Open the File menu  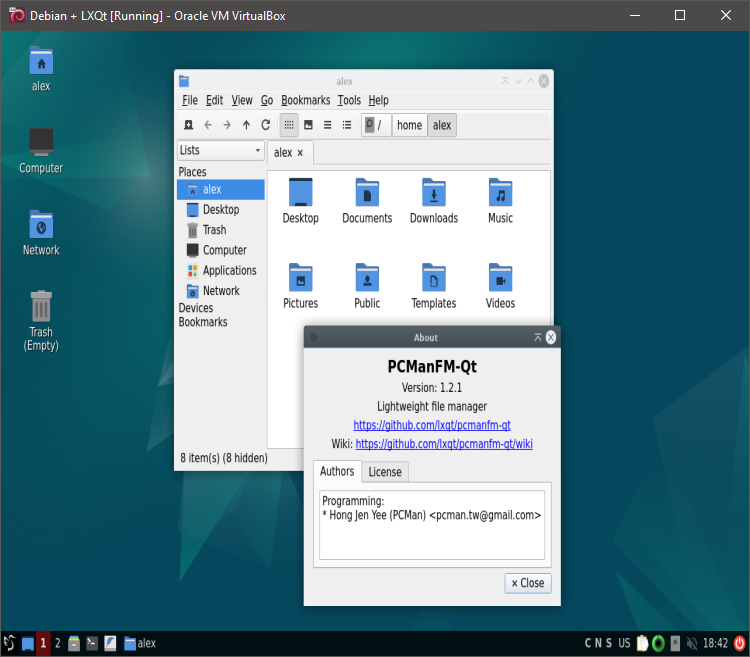coord(190,100)
